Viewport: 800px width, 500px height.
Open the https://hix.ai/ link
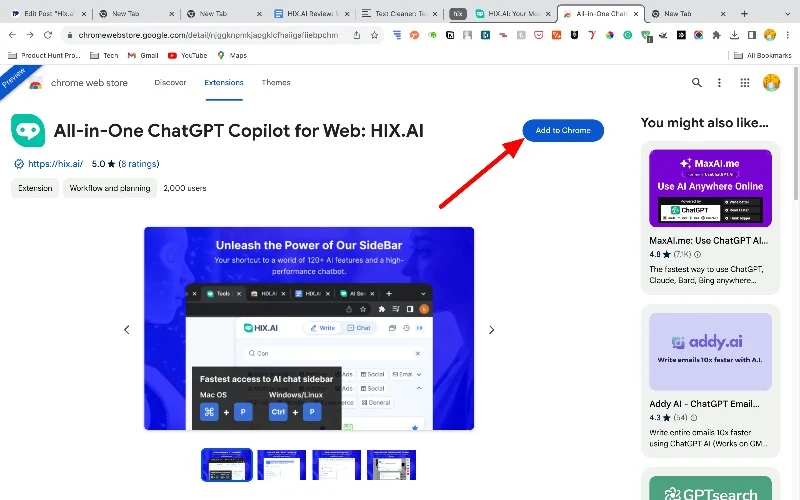55,164
